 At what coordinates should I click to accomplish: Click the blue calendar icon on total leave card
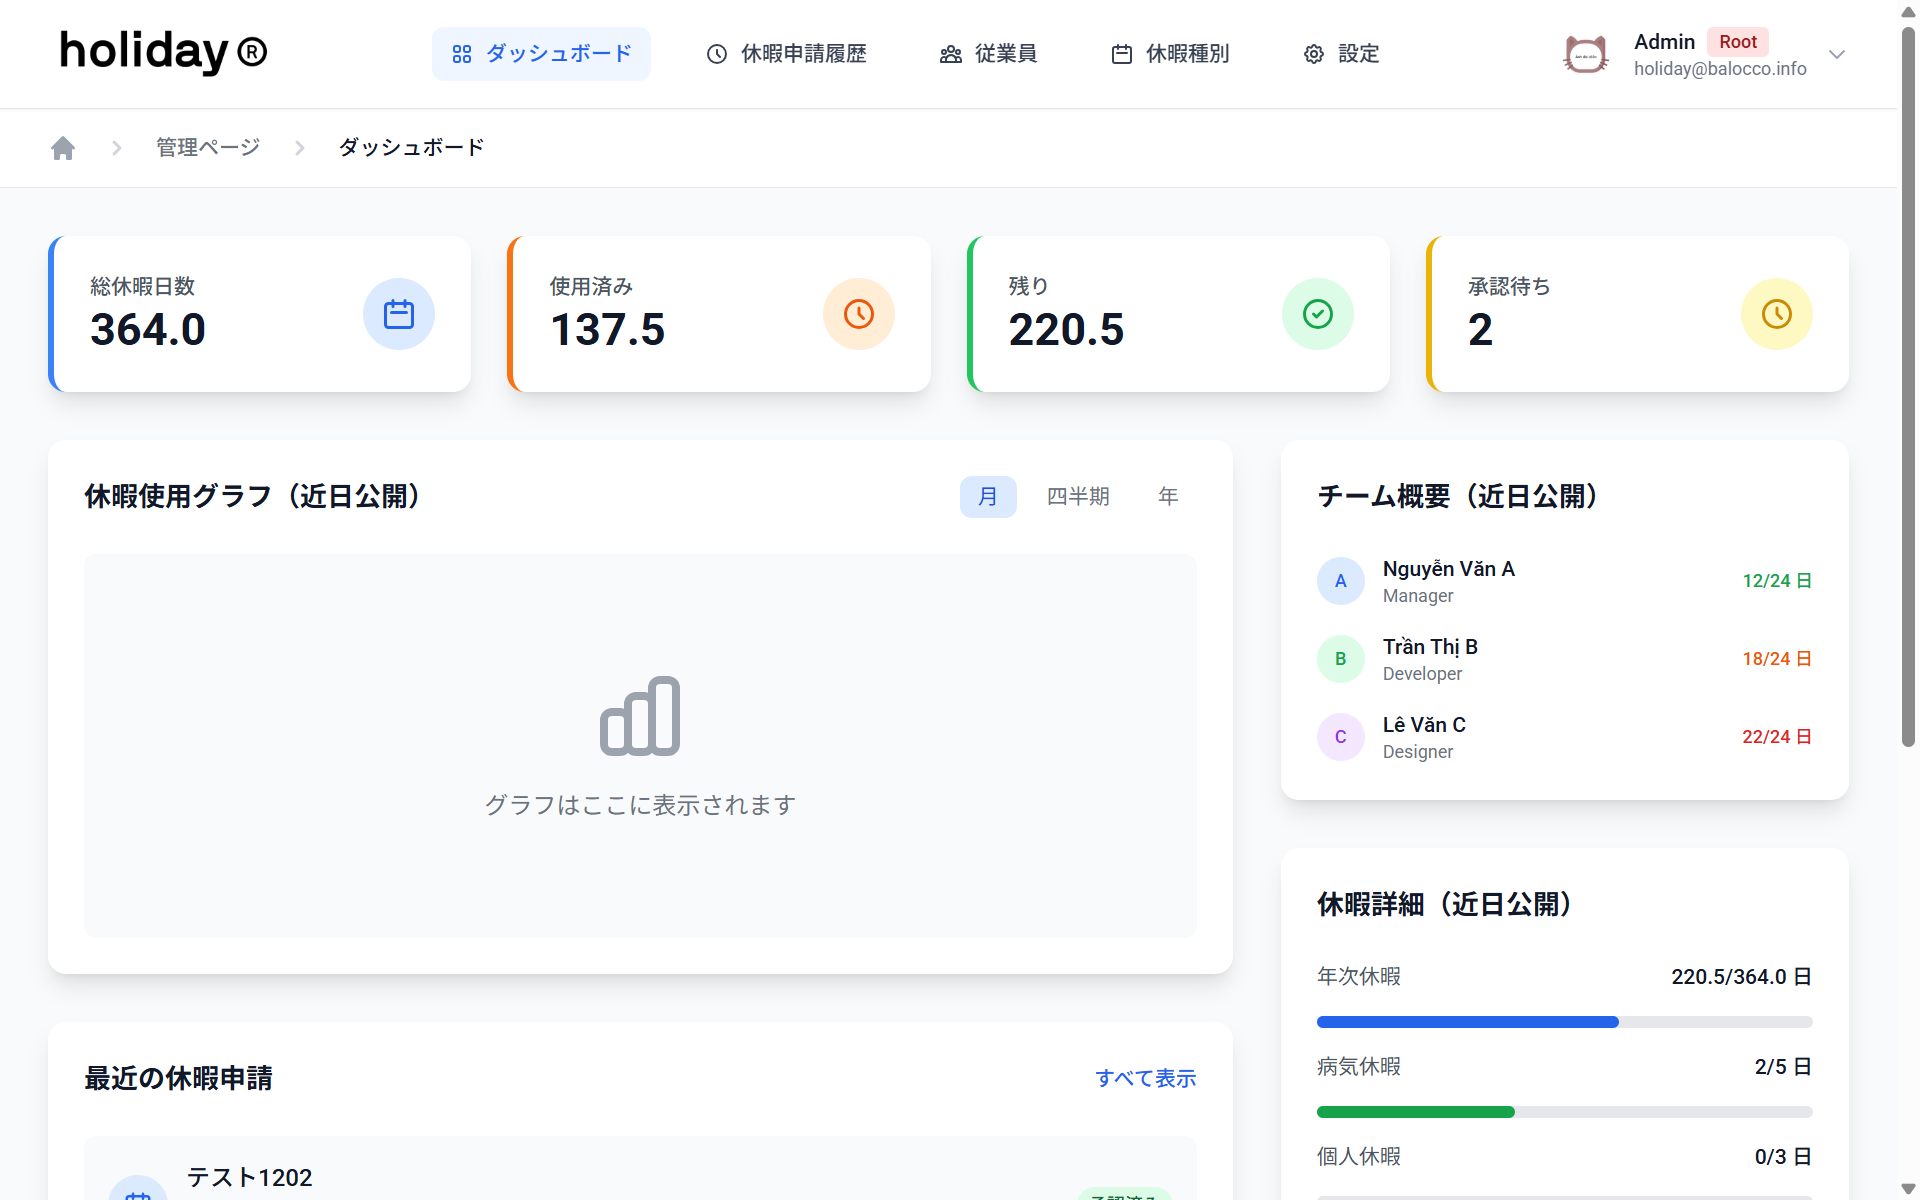coord(398,314)
